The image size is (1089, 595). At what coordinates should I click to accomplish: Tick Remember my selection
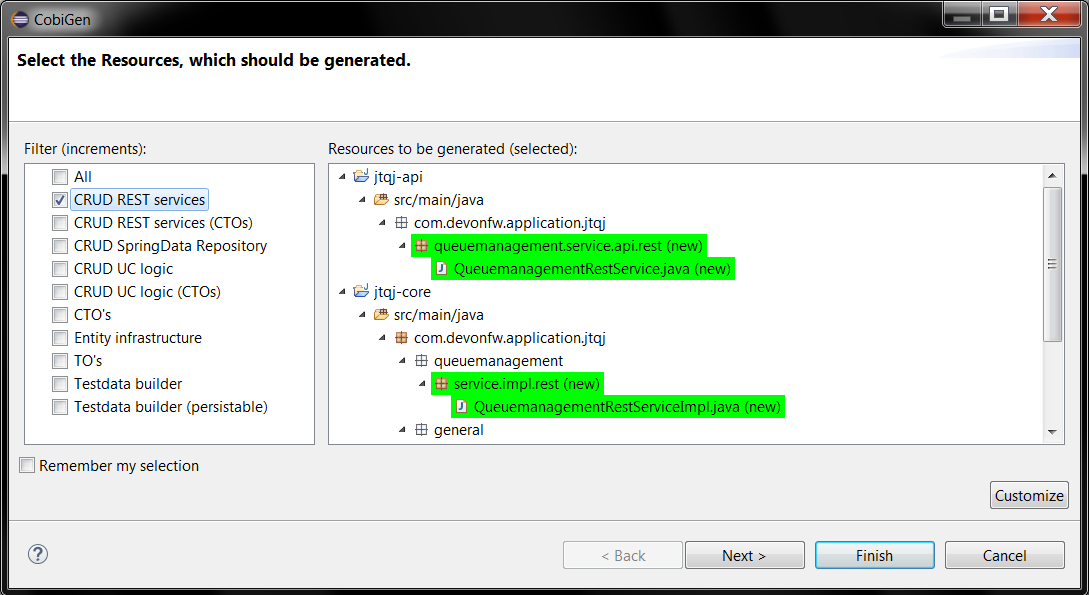pos(28,465)
